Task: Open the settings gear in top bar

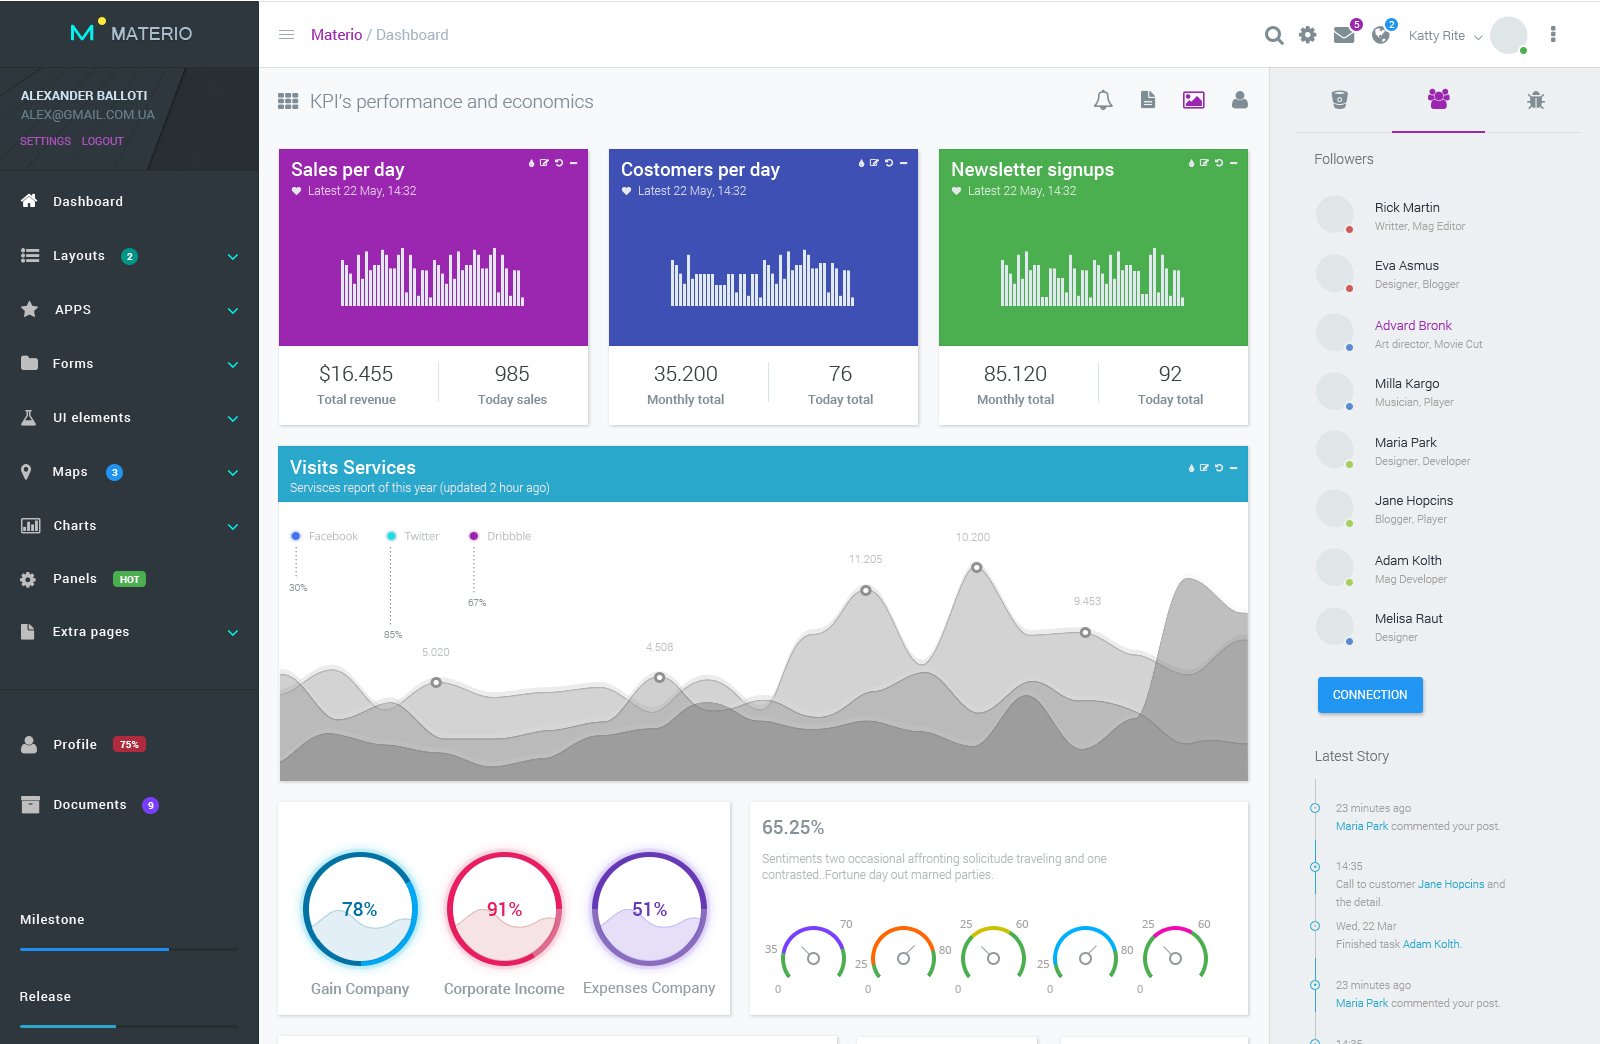Action: coord(1307,35)
